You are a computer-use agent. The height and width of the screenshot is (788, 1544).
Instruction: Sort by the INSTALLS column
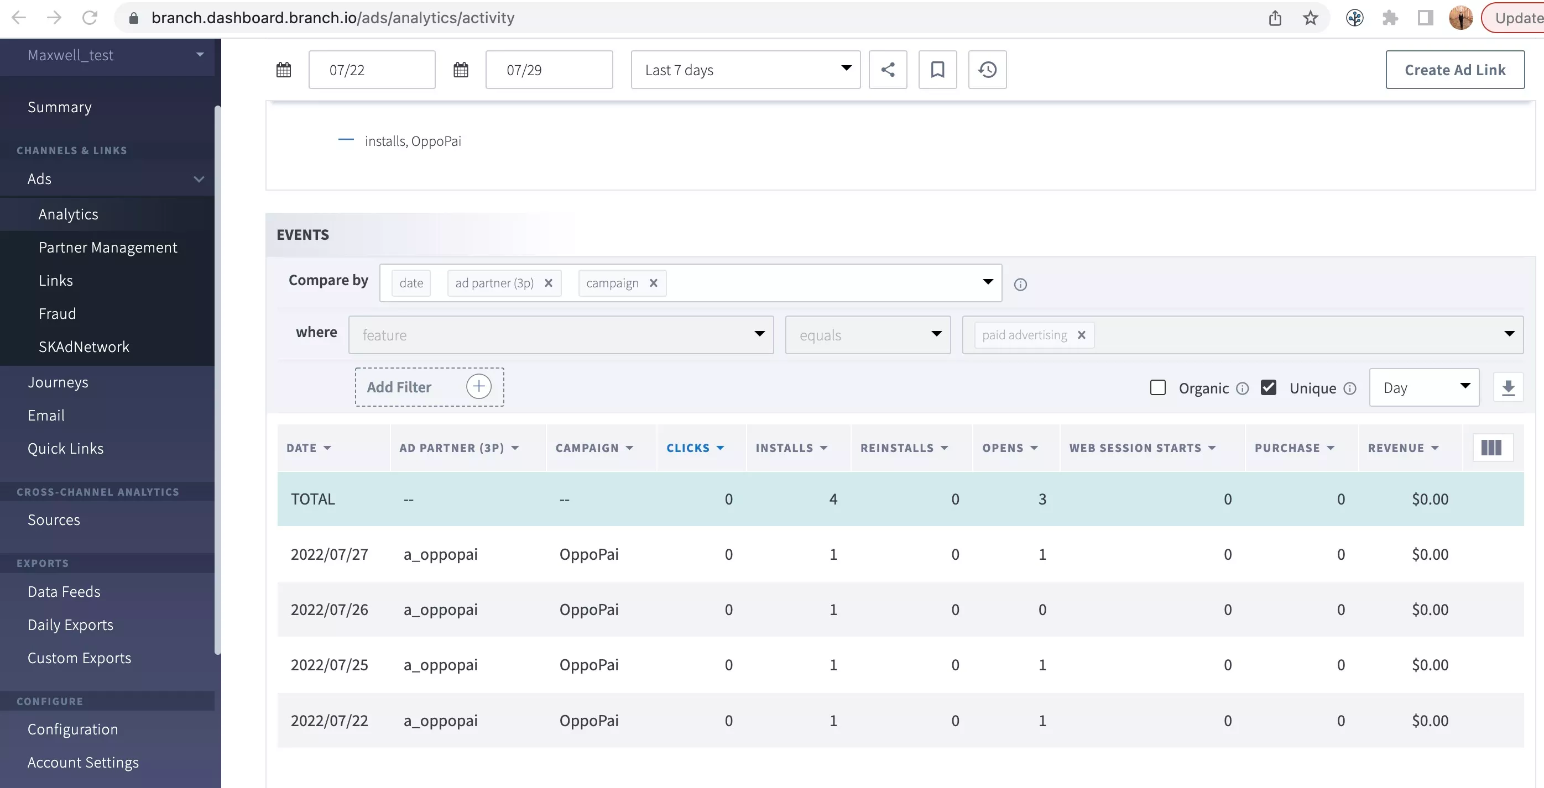click(x=791, y=448)
